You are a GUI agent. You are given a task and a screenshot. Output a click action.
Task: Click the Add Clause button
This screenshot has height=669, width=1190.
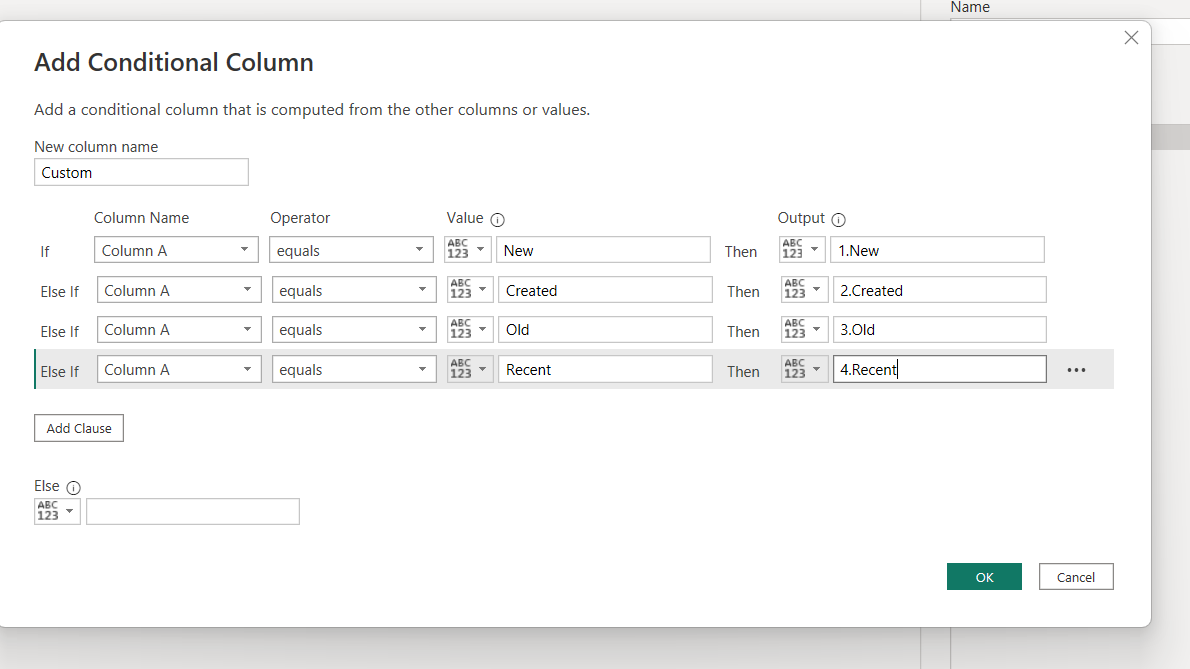(79, 428)
